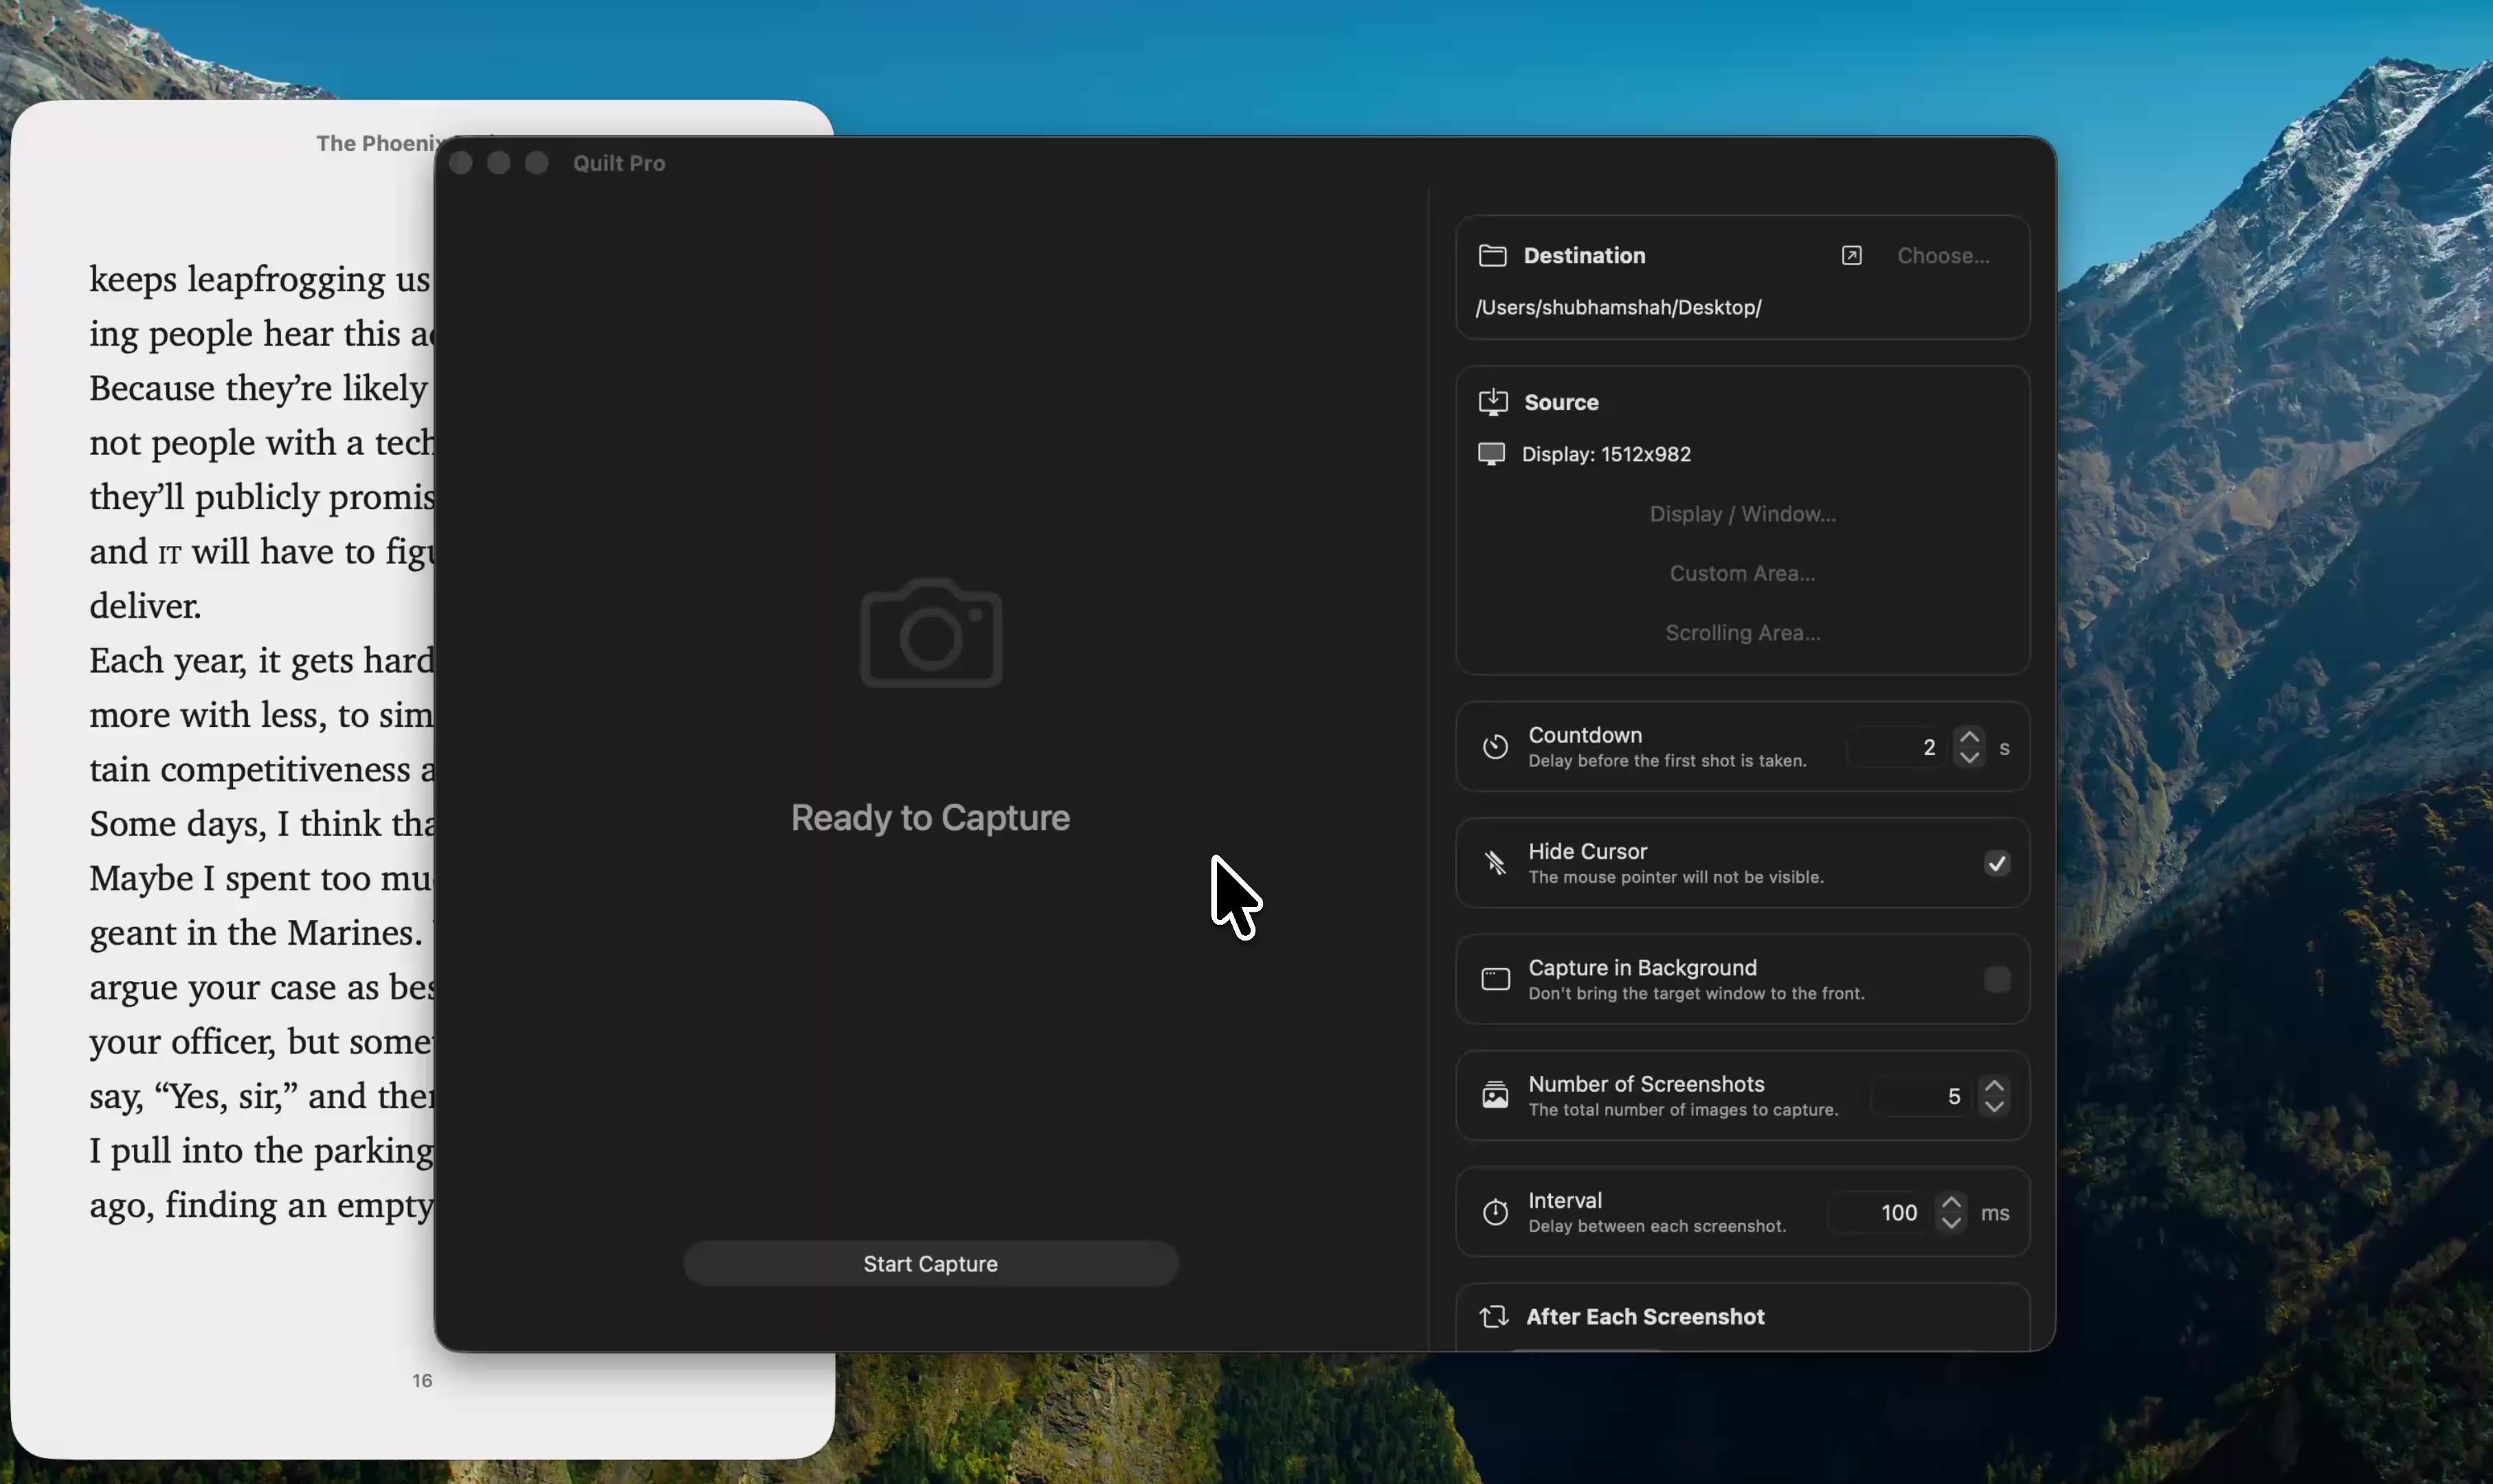Click the Ready to Capture text
2493x1484 pixels.
coord(930,818)
